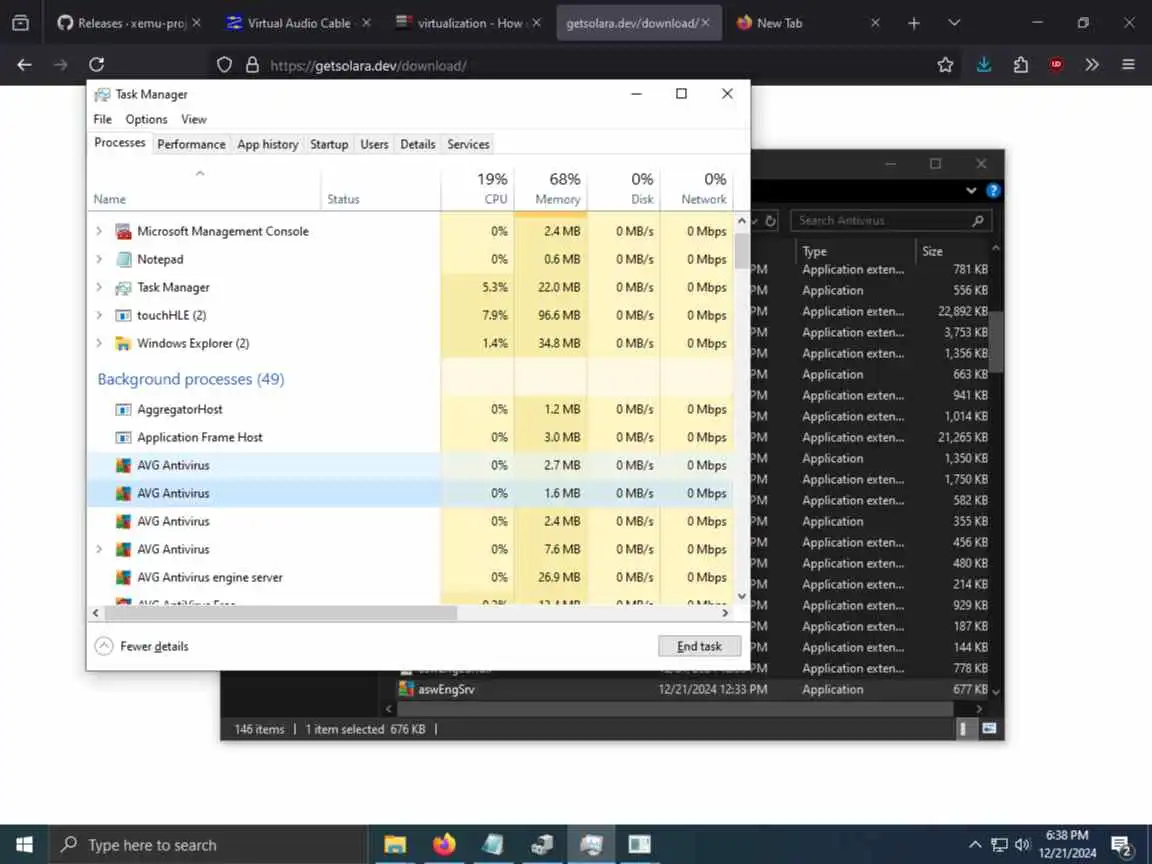Switch to the Startup tab
This screenshot has width=1152, height=864.
click(328, 144)
